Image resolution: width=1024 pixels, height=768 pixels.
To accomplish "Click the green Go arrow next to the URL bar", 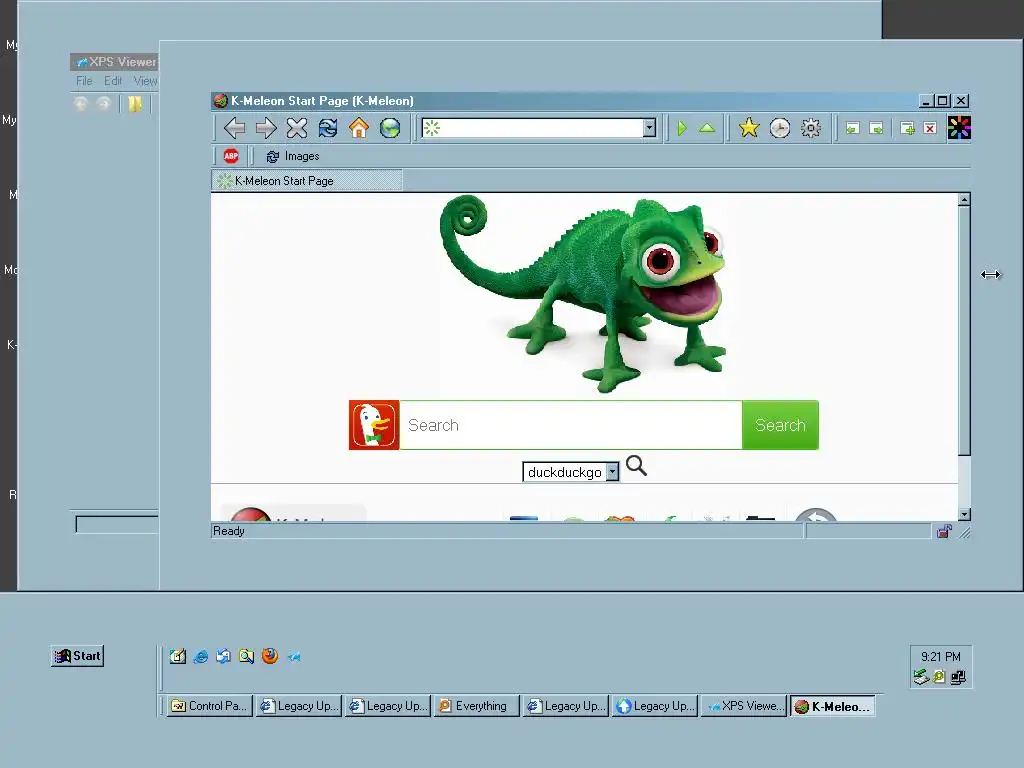I will (x=682, y=128).
